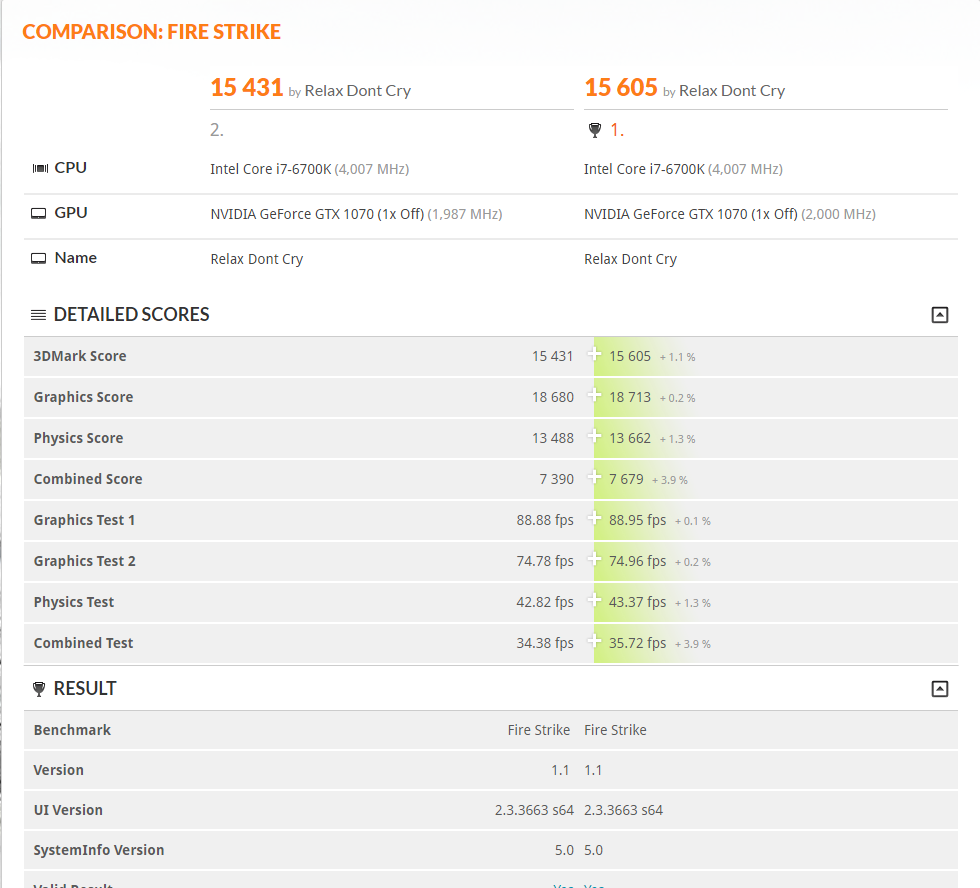The width and height of the screenshot is (980, 888).
Task: Click the trophy icon next to rank 1
Action: tap(595, 130)
